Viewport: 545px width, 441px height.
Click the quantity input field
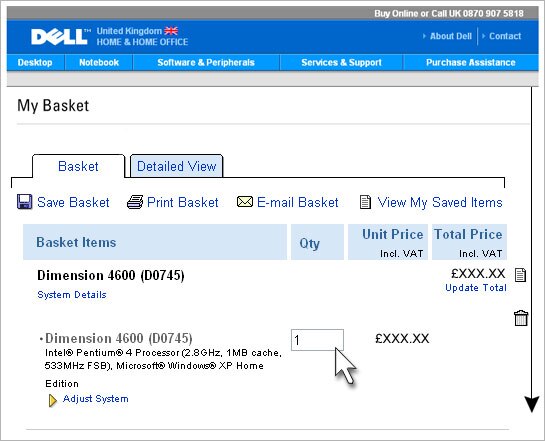tap(317, 340)
